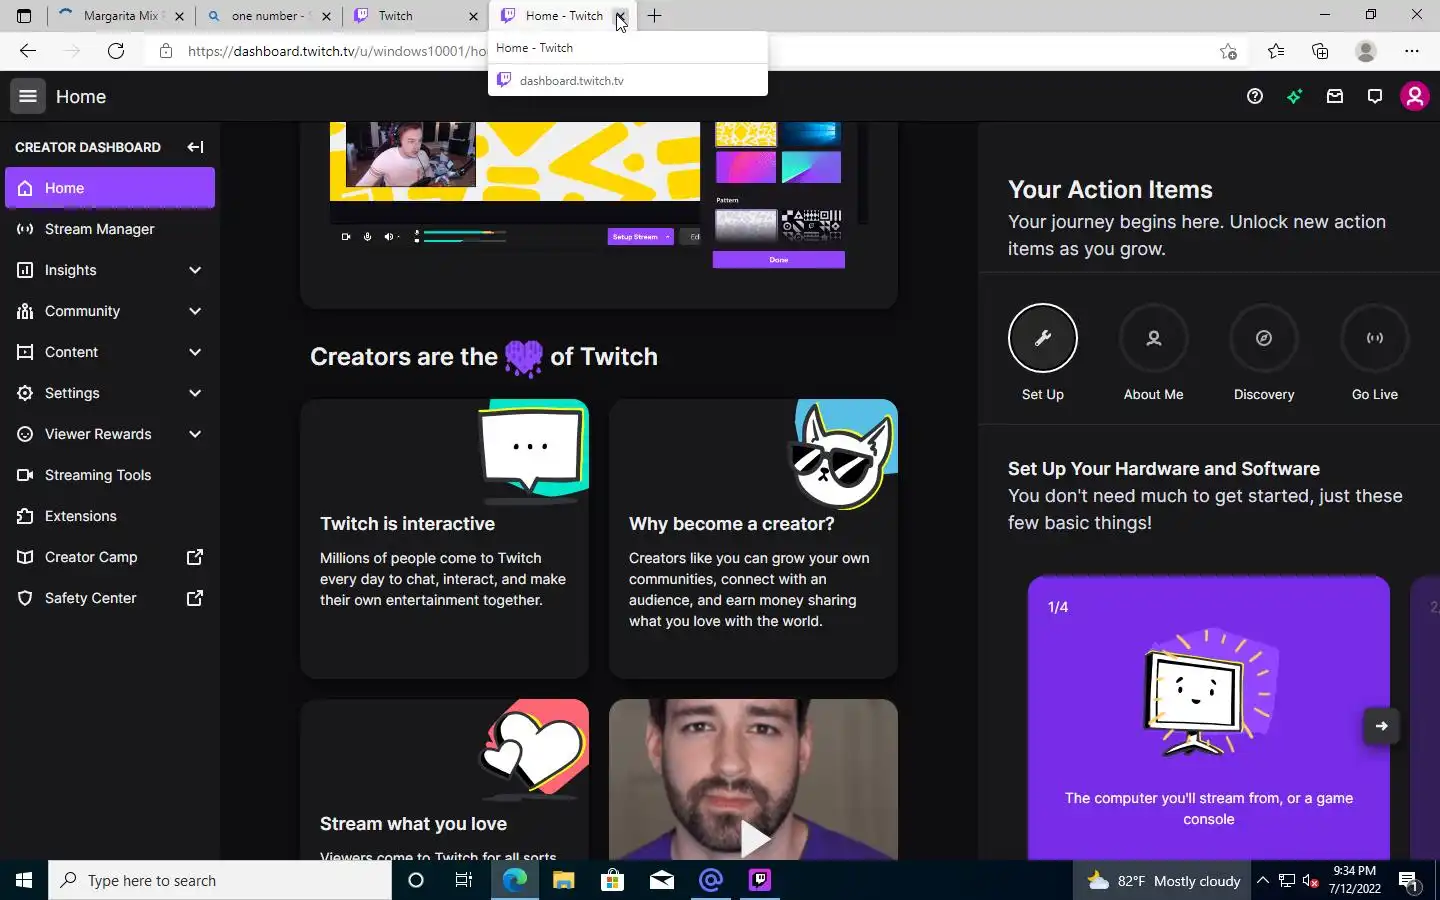The width and height of the screenshot is (1440, 900).
Task: Switch to the one number search tab
Action: pos(269,16)
